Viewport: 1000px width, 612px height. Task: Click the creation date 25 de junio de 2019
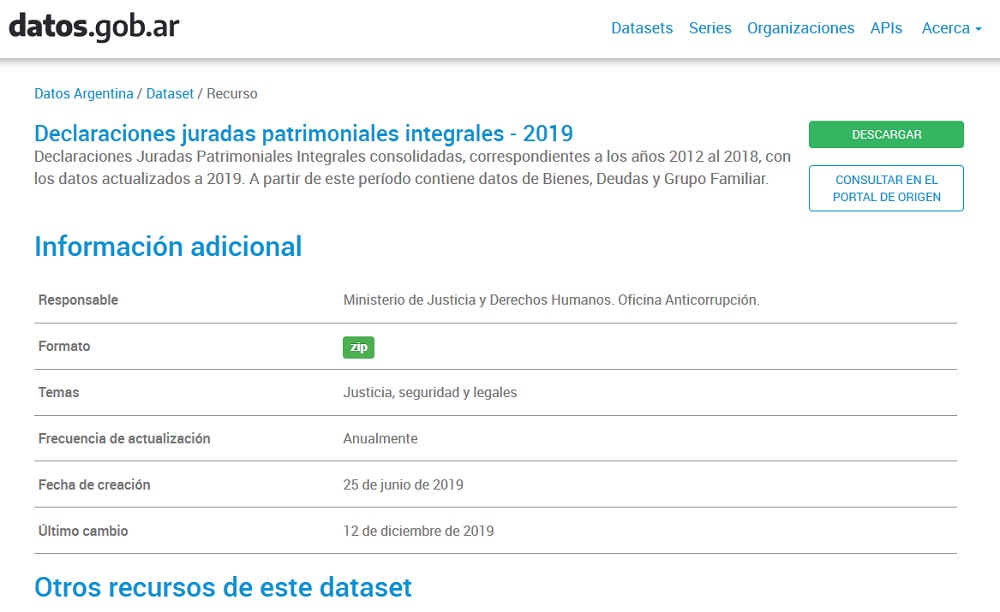pyautogui.click(x=403, y=484)
